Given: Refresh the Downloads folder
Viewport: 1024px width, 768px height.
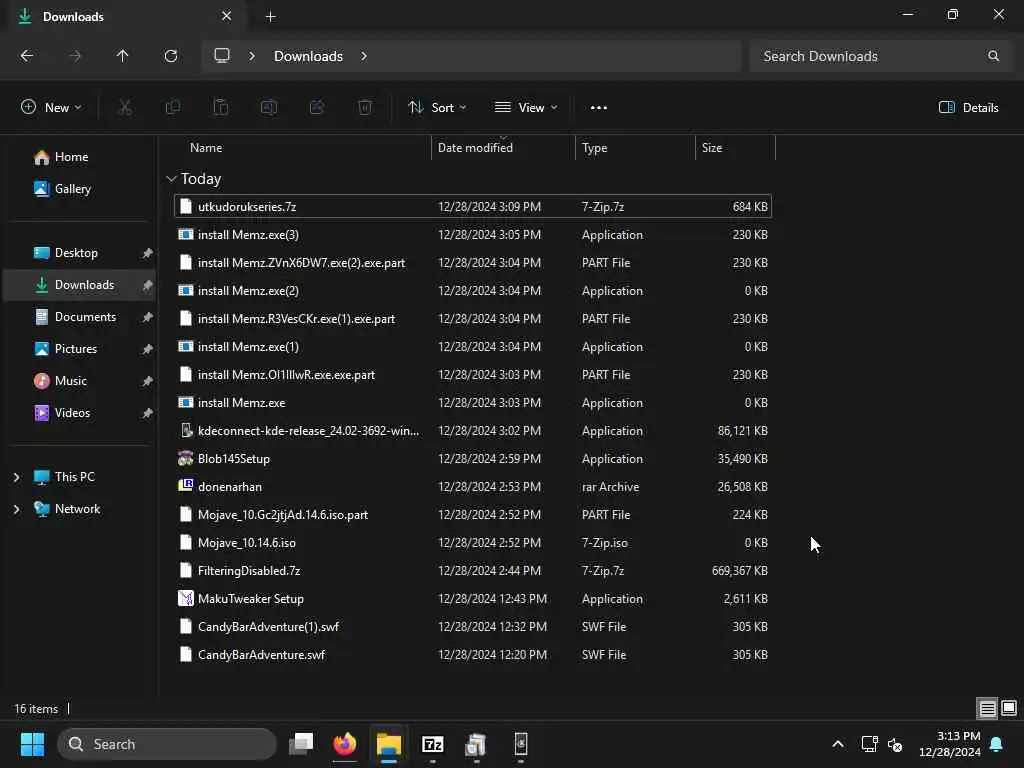Looking at the screenshot, I should click(171, 56).
